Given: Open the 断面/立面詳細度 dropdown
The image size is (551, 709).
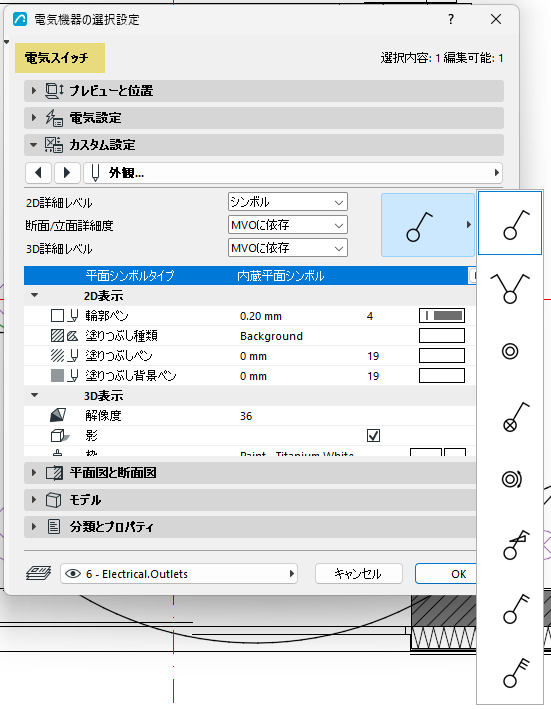Looking at the screenshot, I should (x=287, y=225).
